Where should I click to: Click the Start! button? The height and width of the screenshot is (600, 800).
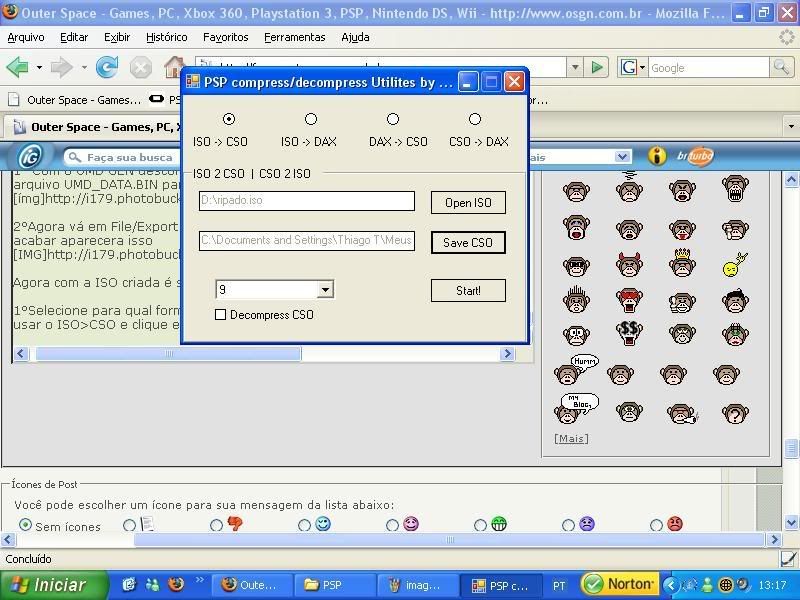pyautogui.click(x=468, y=291)
